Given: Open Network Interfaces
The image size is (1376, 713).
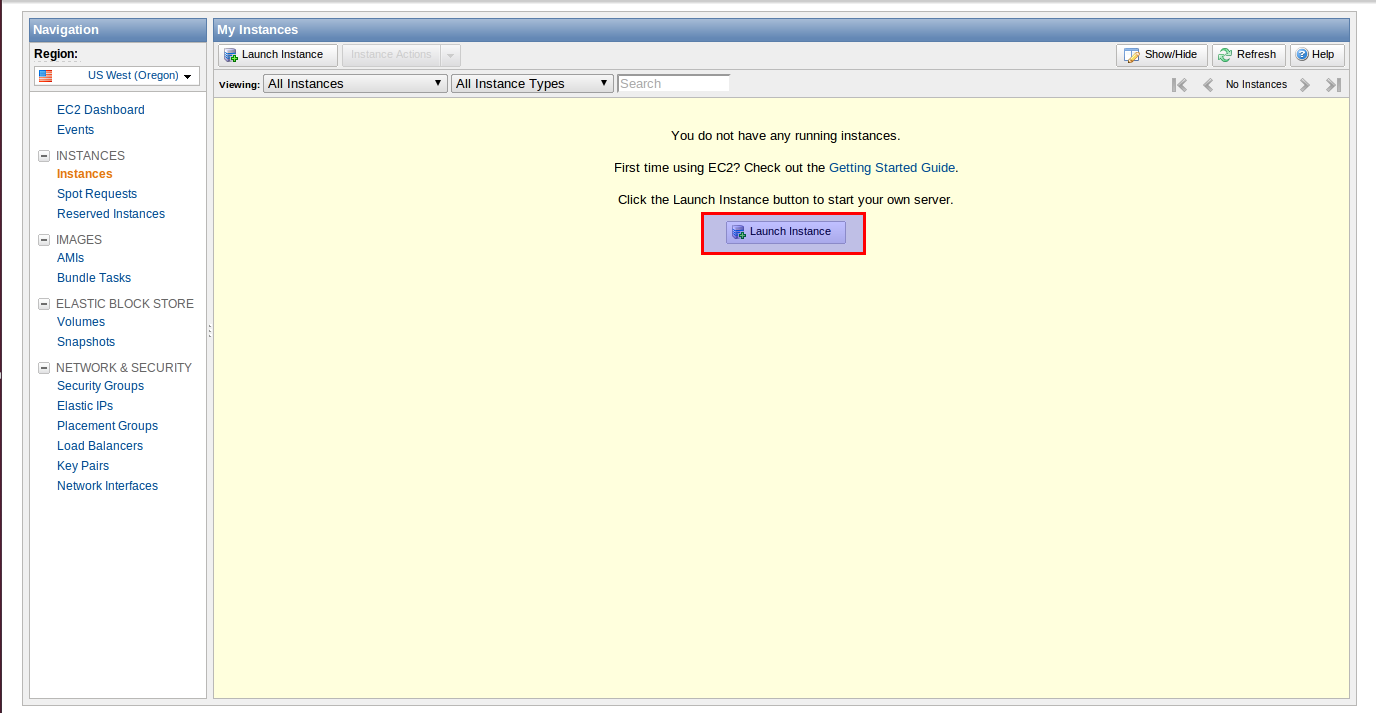Looking at the screenshot, I should [108, 486].
